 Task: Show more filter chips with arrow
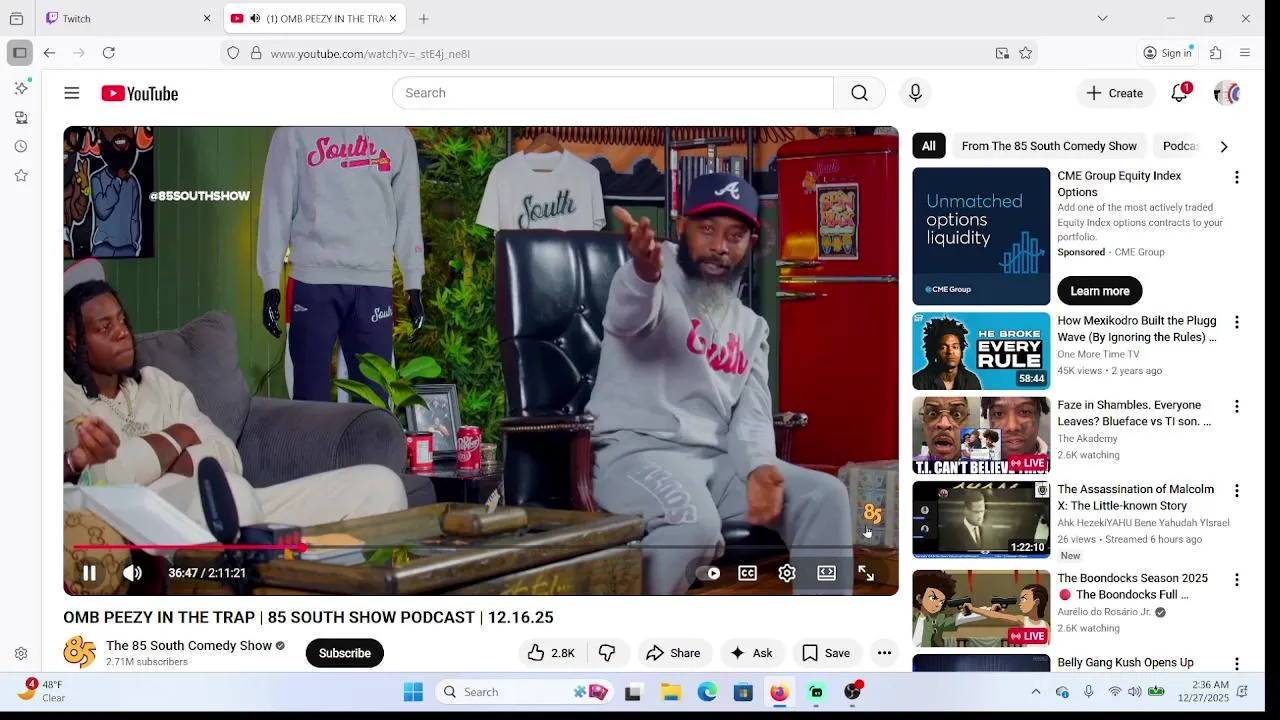click(x=1224, y=146)
